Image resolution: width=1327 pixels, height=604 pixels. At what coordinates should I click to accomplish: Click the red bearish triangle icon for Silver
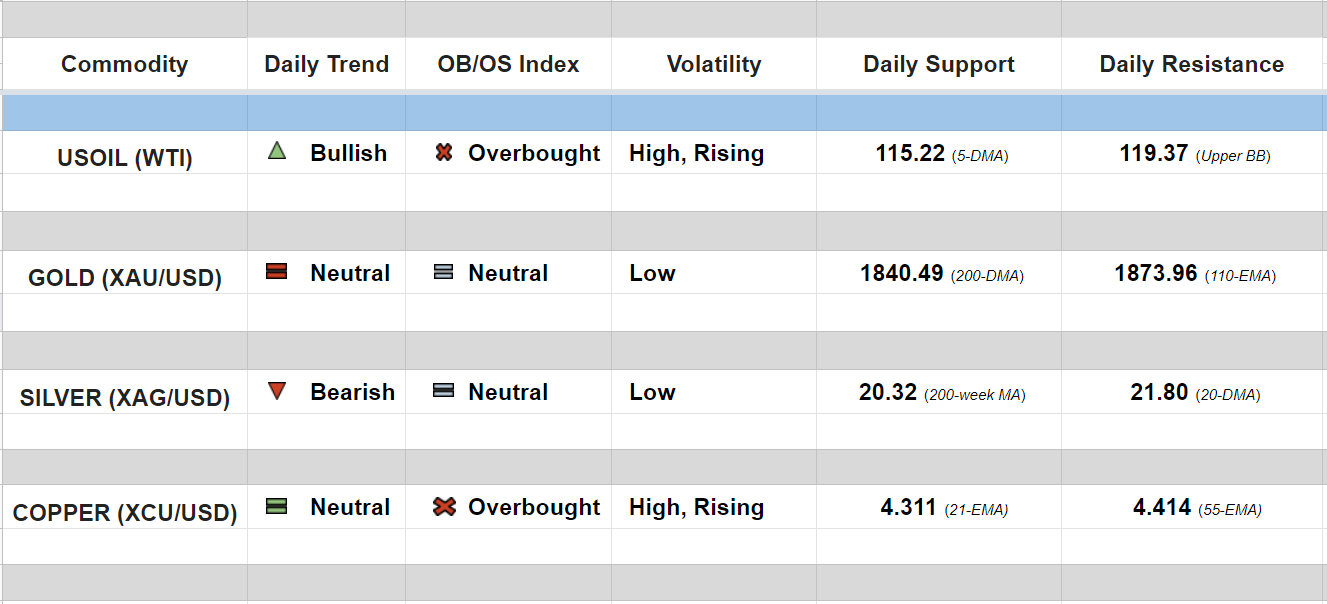point(277,392)
